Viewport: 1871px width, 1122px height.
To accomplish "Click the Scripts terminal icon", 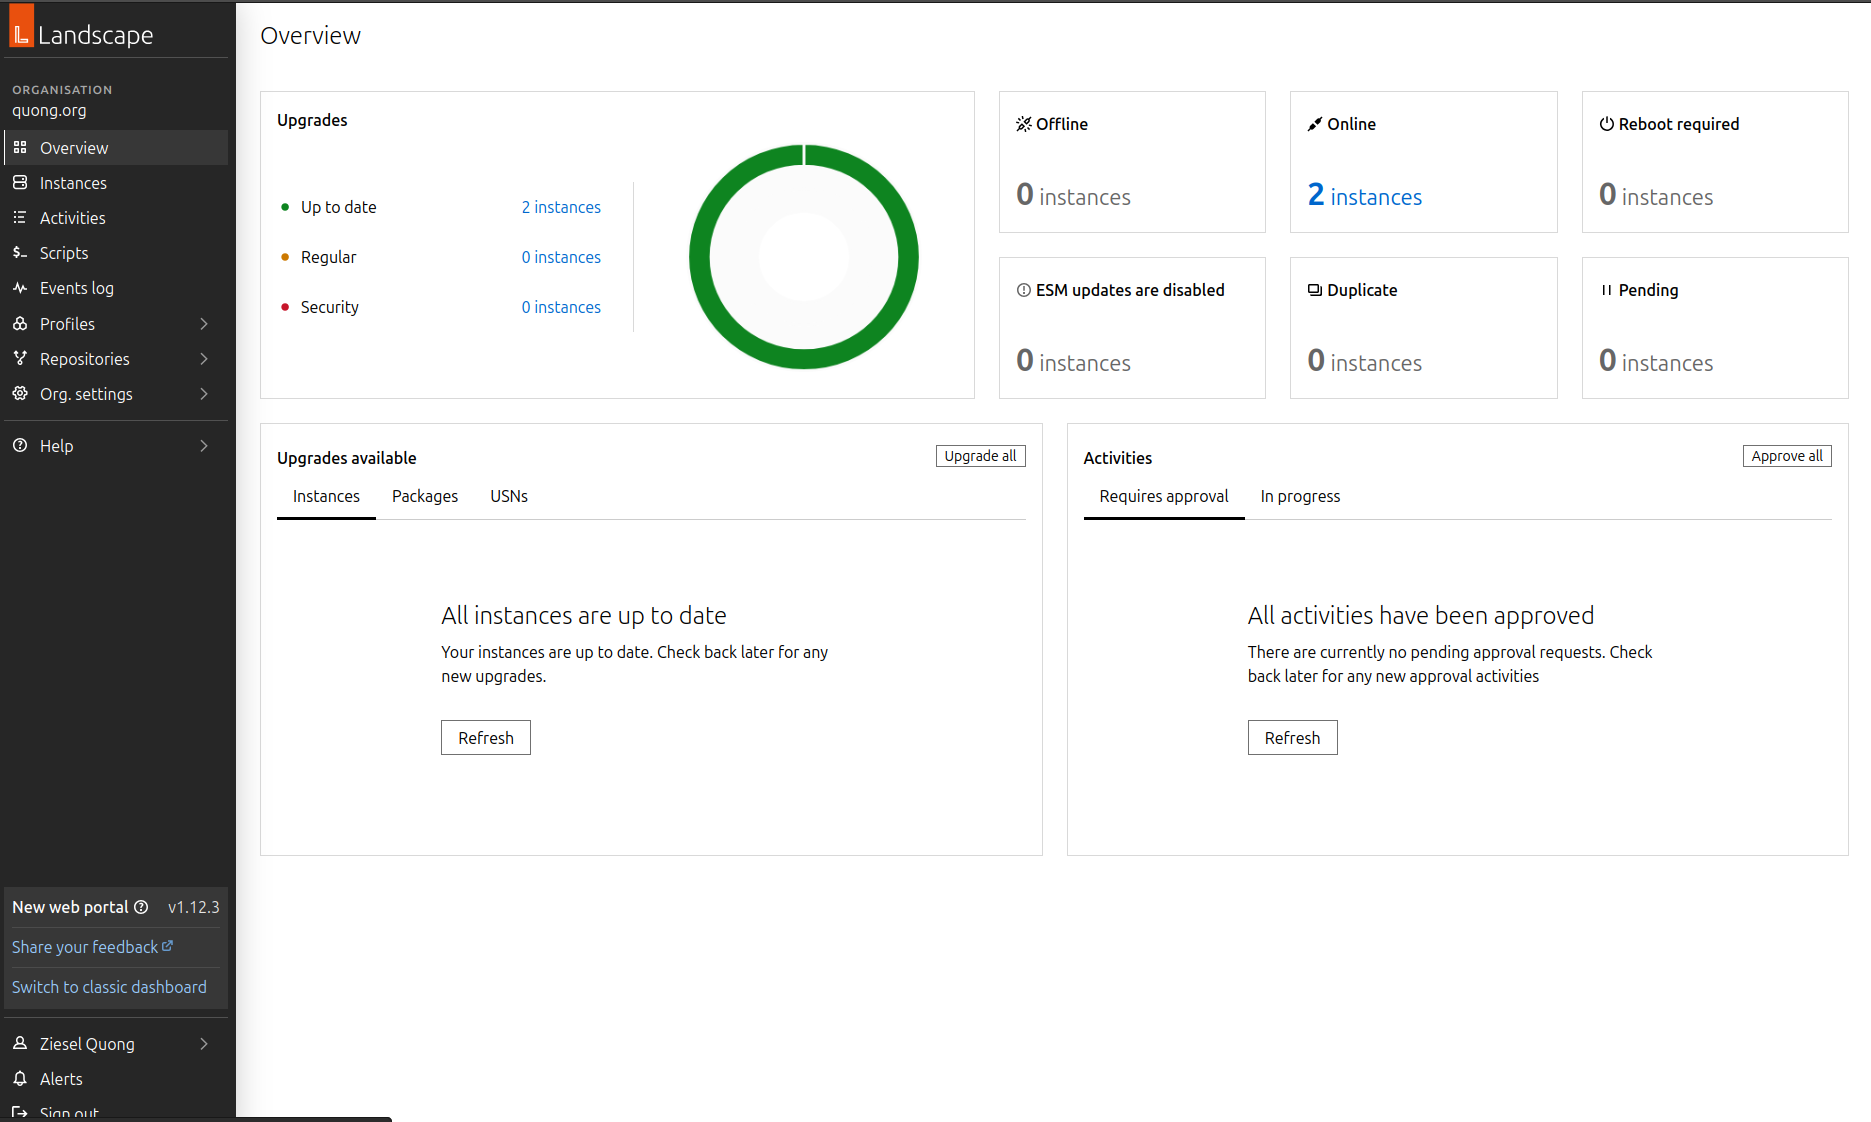I will click(20, 253).
